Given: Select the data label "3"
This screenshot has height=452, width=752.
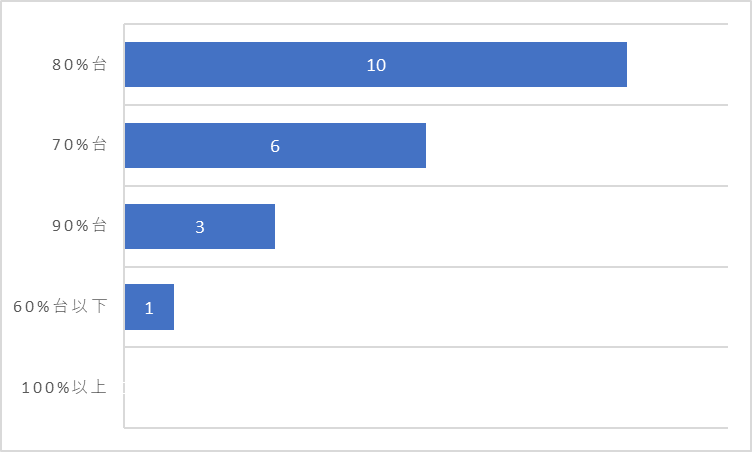Looking at the screenshot, I should (x=200, y=227).
